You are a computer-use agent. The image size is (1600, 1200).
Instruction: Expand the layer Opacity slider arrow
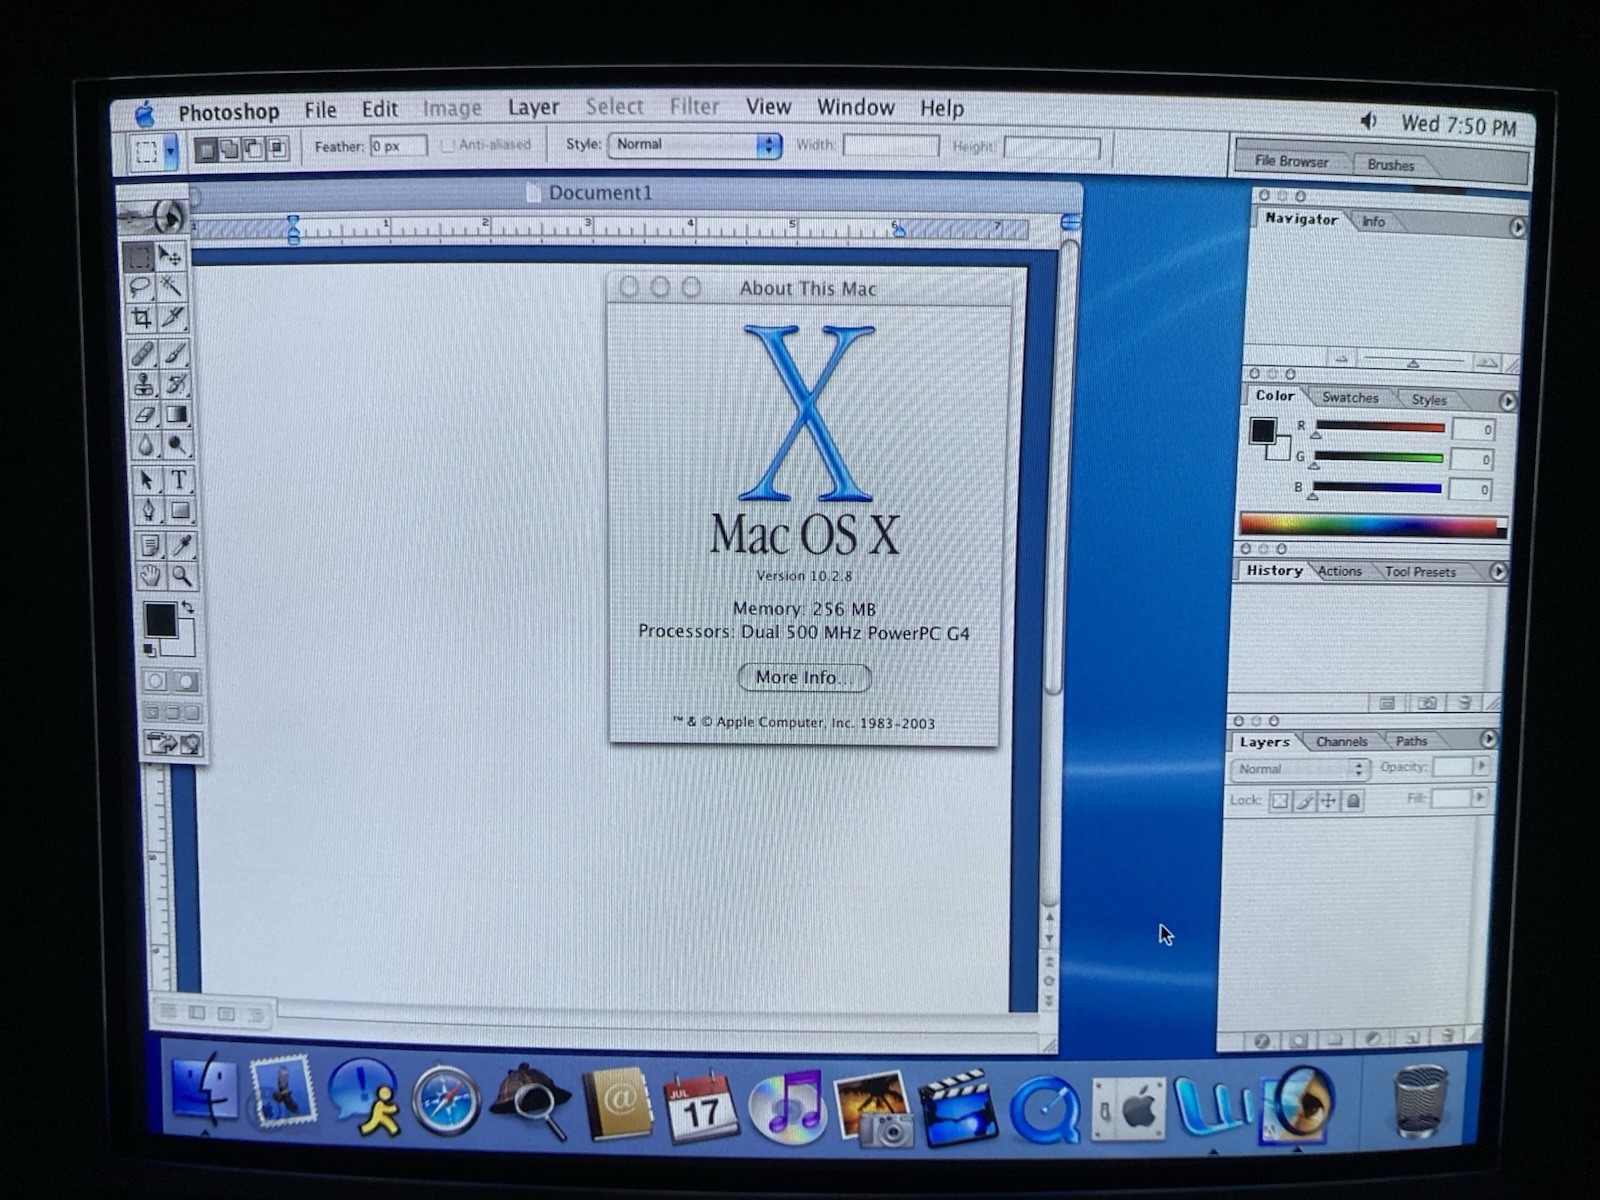(1481, 766)
